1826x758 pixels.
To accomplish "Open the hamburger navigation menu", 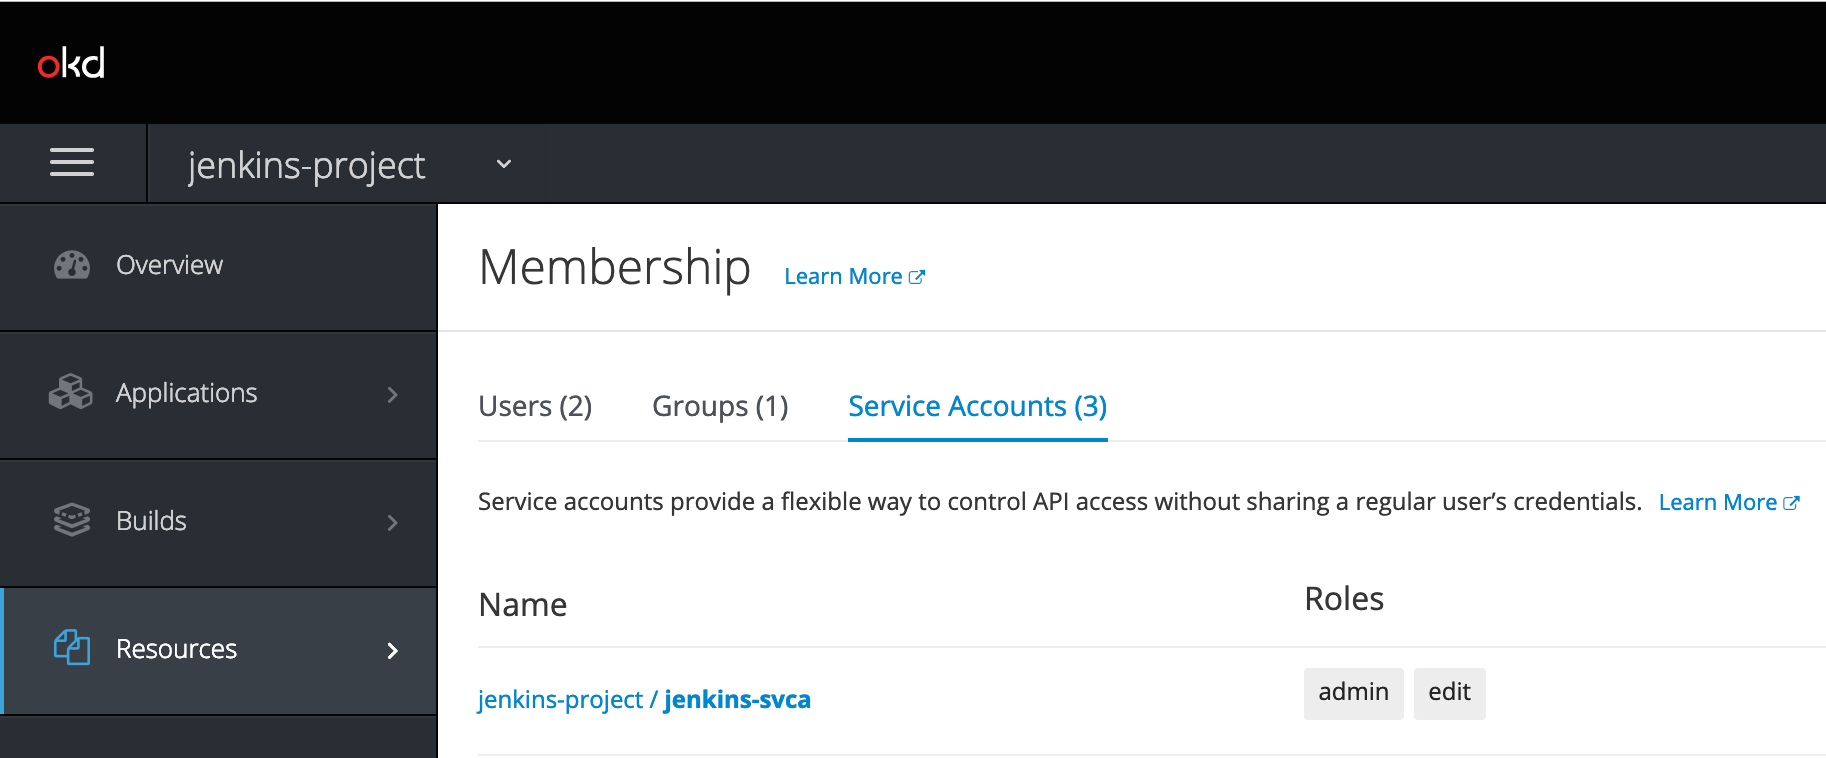I will click(x=71, y=162).
